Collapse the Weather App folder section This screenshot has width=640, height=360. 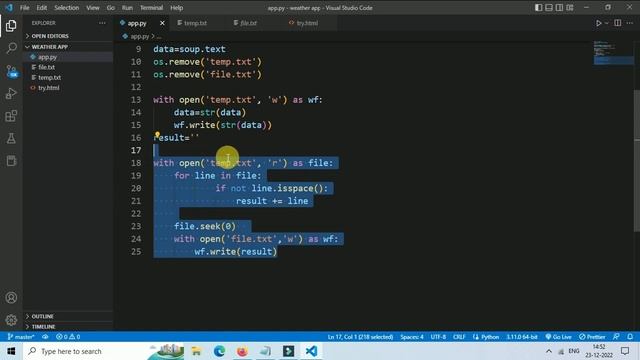point(68,47)
